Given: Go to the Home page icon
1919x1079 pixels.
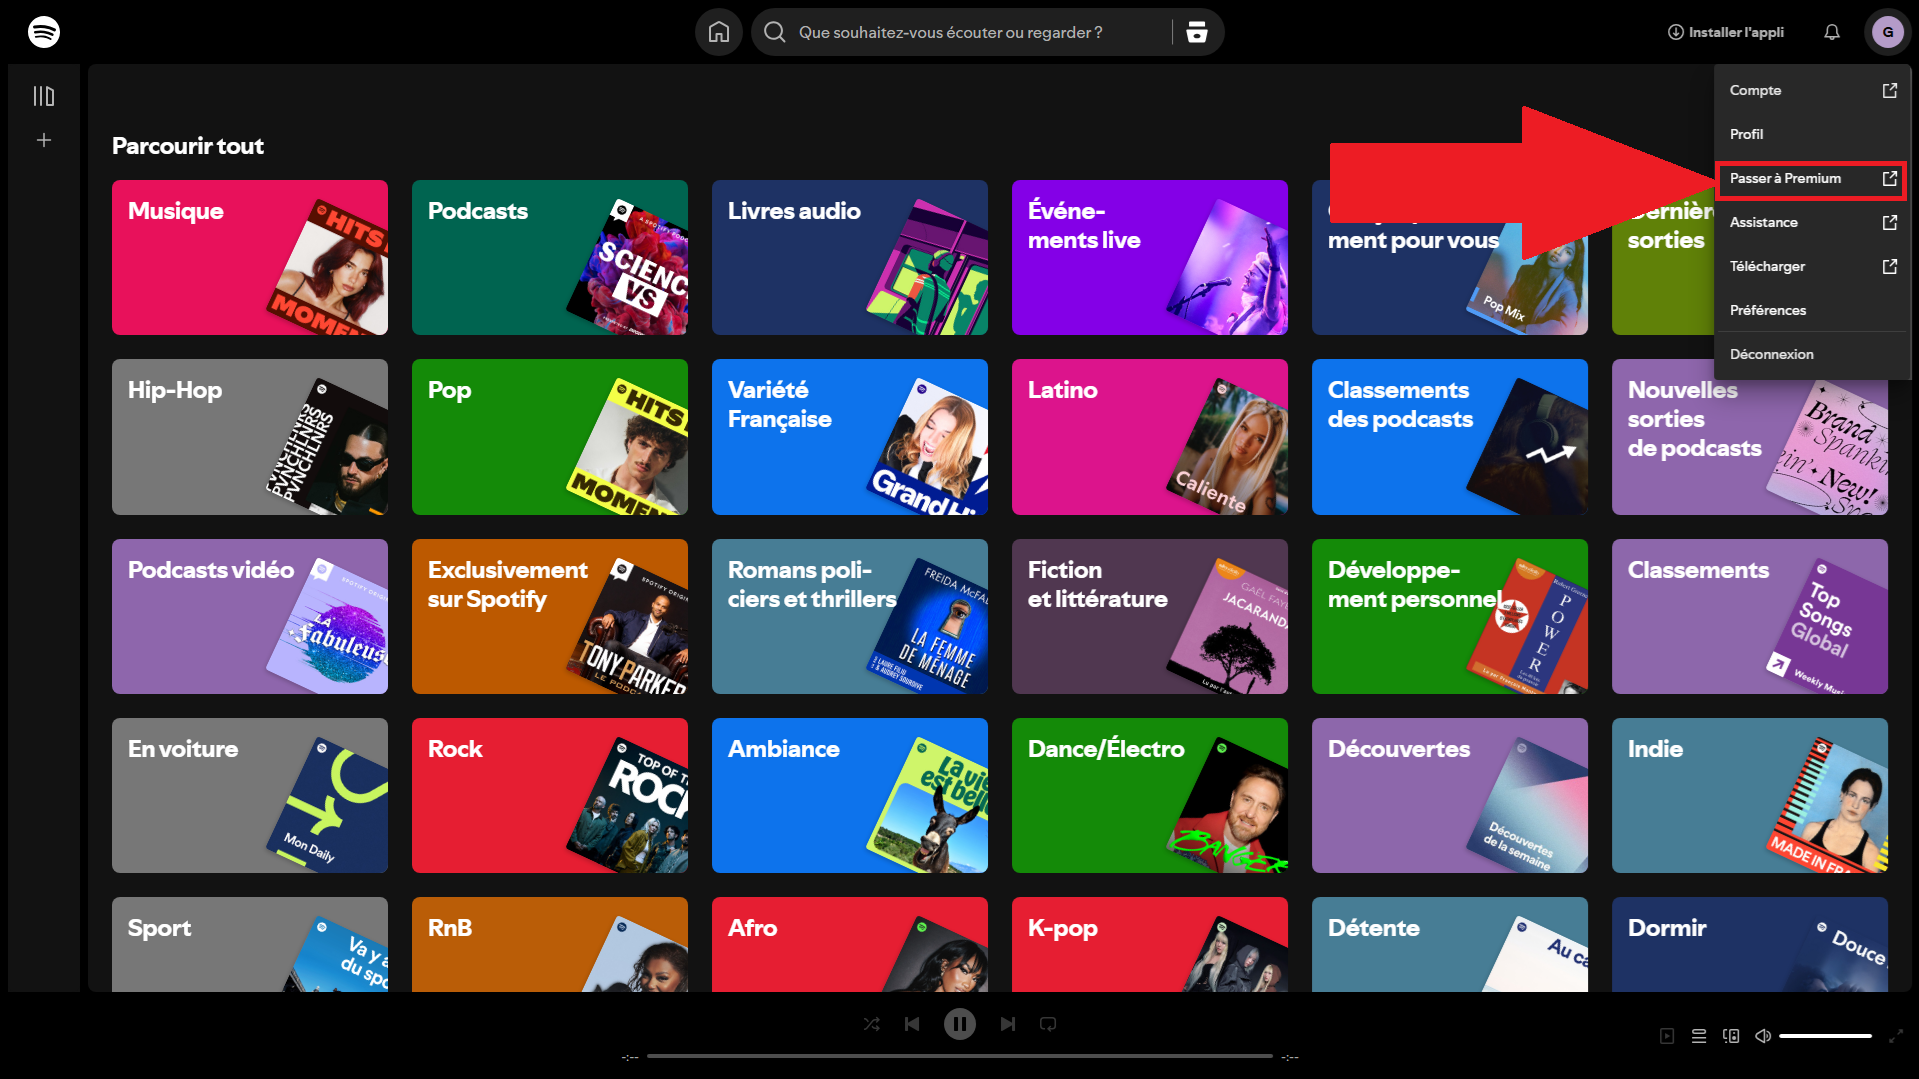Looking at the screenshot, I should pyautogui.click(x=718, y=32).
